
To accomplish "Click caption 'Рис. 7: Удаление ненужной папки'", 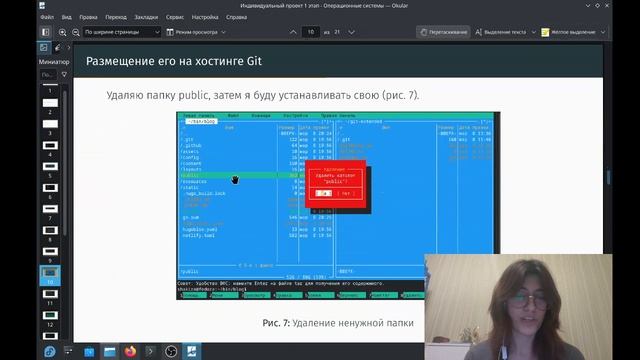I will (338, 323).
